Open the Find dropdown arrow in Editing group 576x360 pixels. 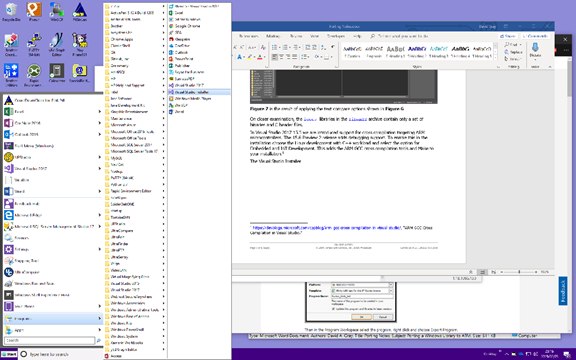[521, 45]
